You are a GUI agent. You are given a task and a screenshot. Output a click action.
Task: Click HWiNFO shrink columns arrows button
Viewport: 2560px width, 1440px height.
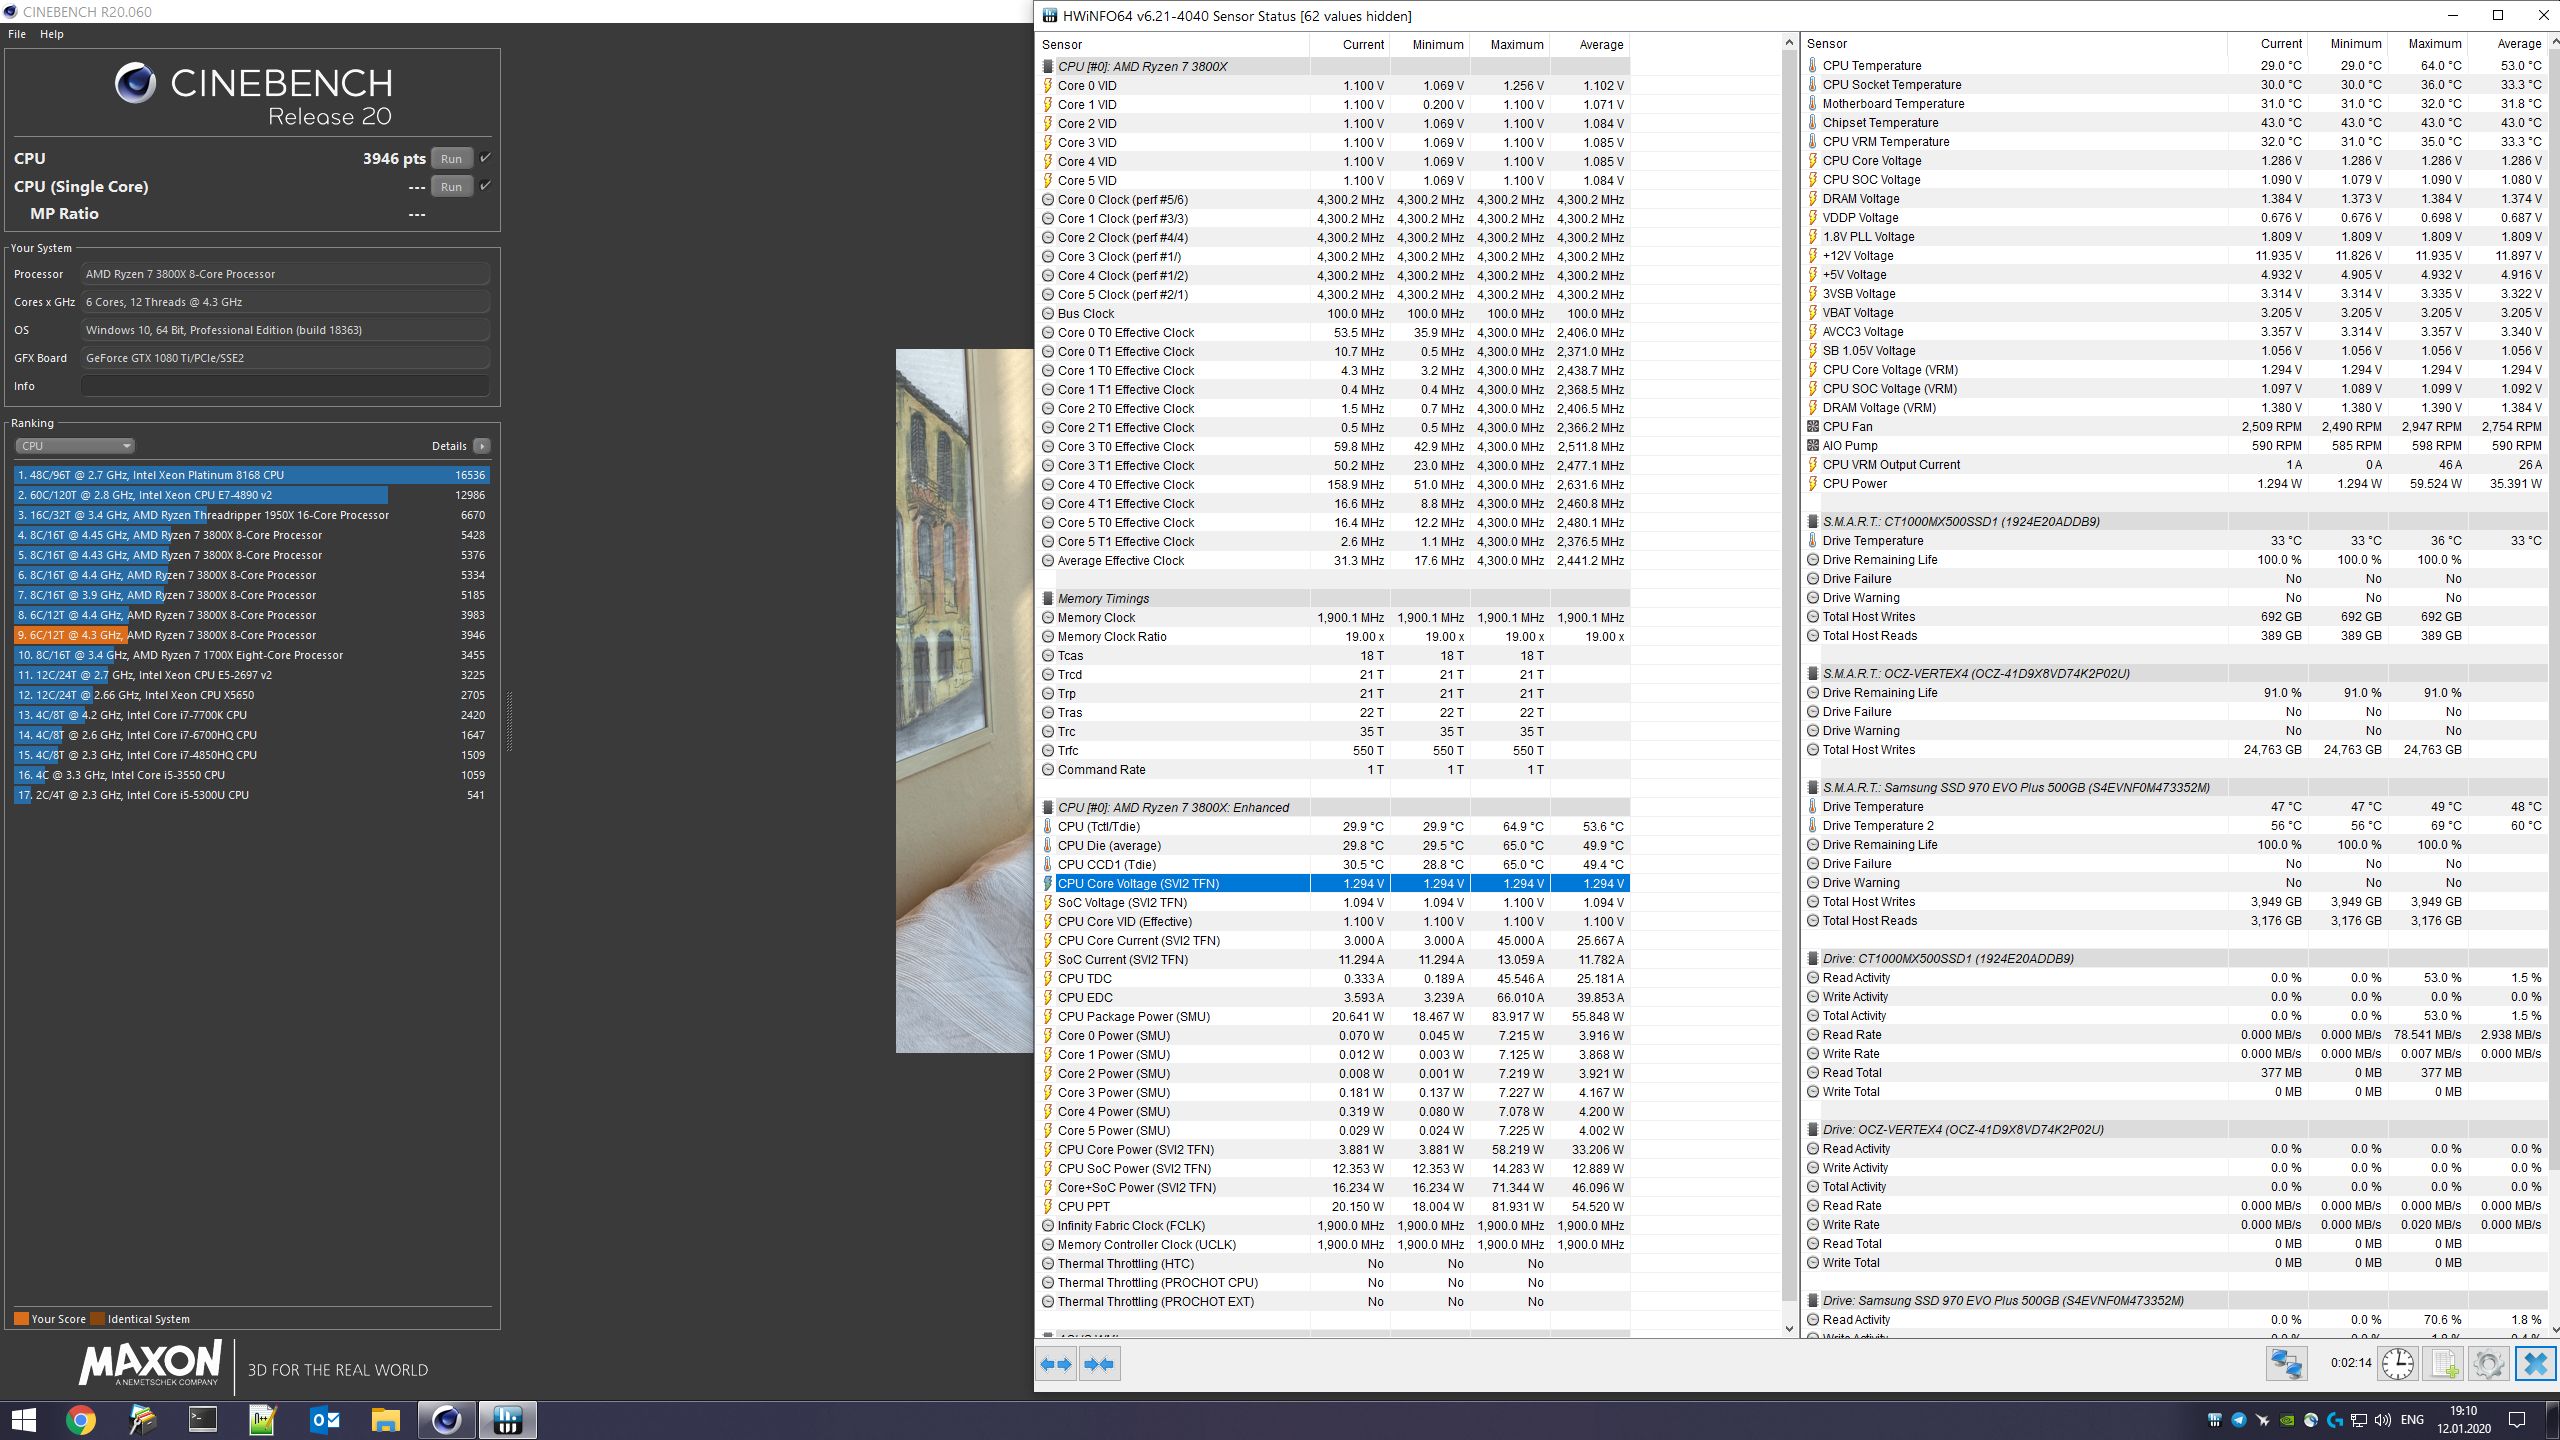[x=1099, y=1364]
